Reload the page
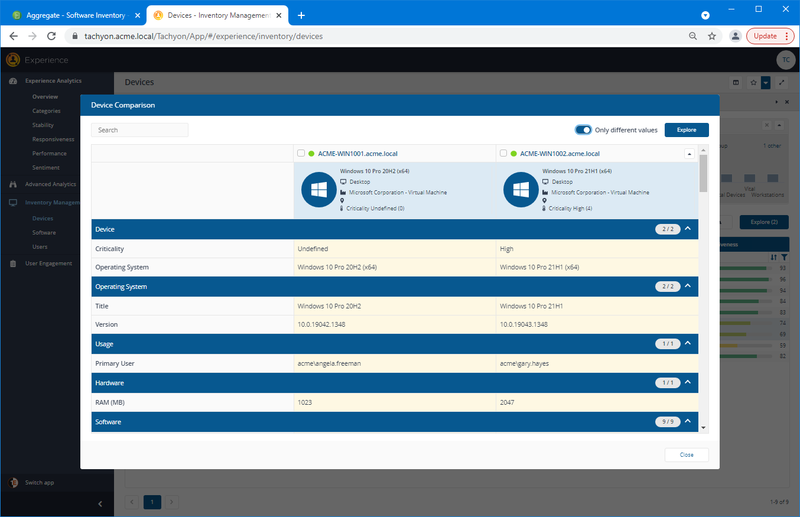This screenshot has height=517, width=800. point(51,36)
